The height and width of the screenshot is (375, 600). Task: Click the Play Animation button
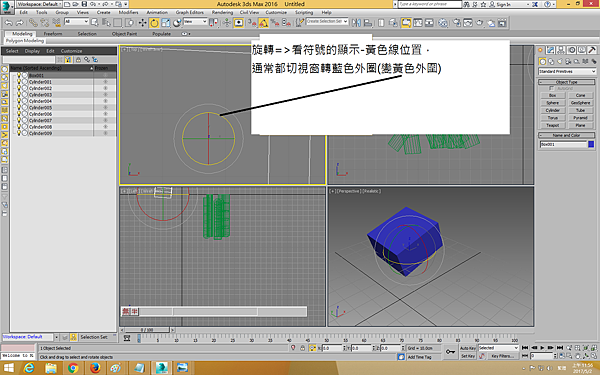[542, 348]
